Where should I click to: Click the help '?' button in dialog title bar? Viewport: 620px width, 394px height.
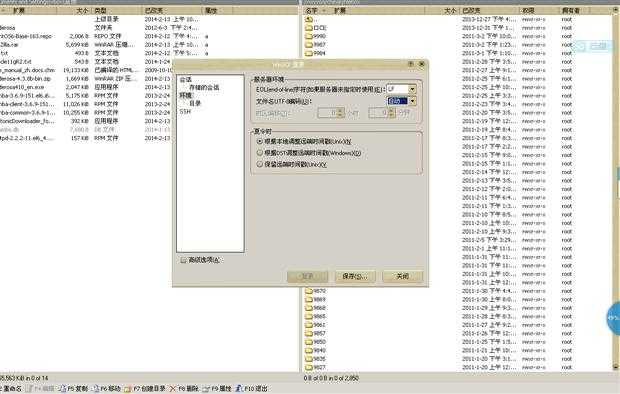pos(411,64)
